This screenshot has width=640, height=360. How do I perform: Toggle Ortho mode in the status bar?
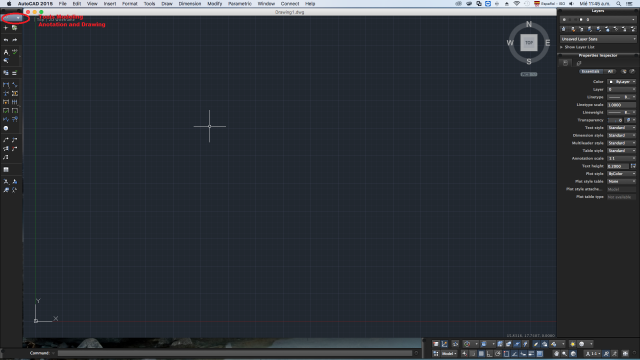pyautogui.click(x=489, y=353)
